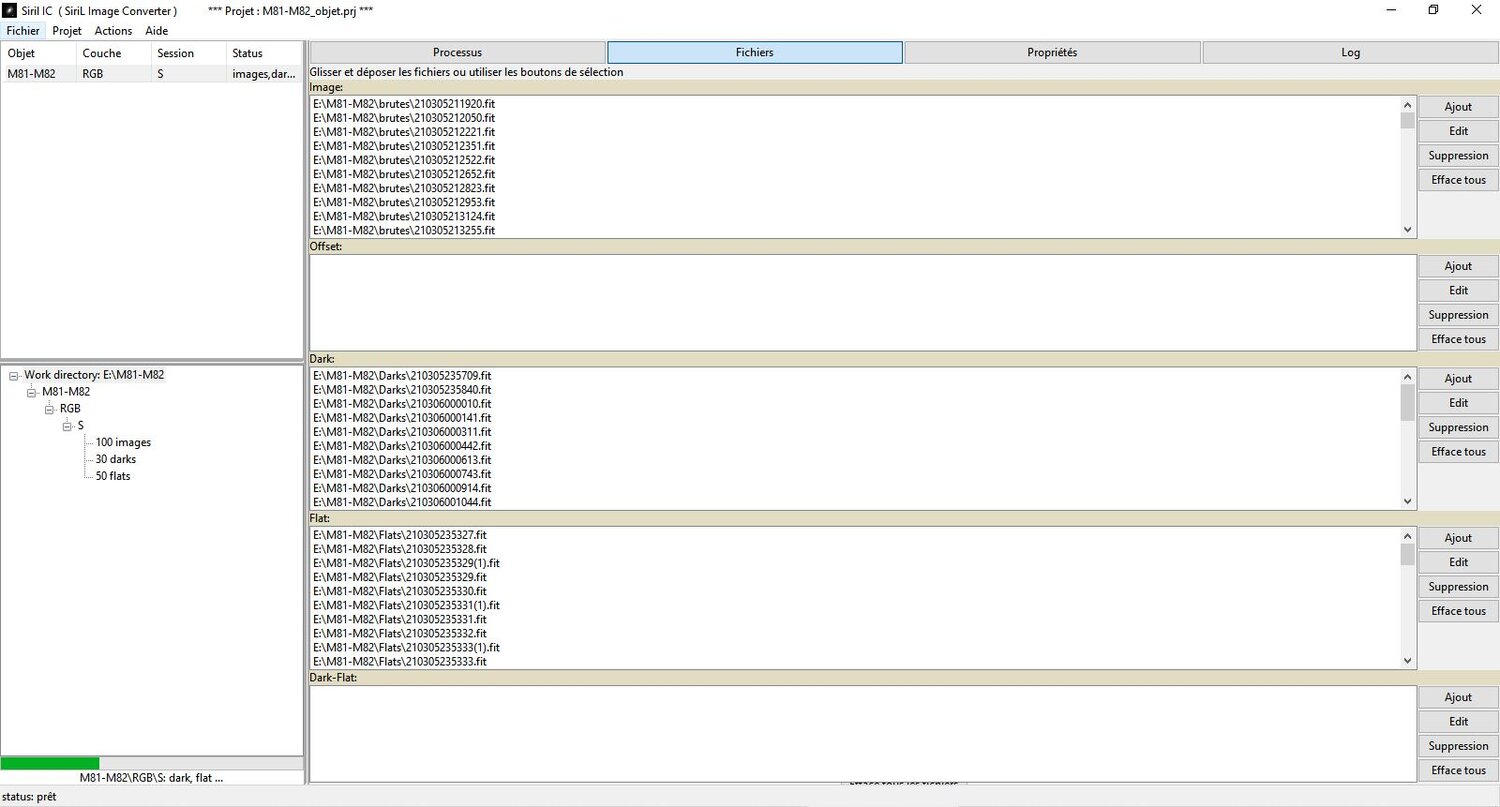Screen dimensions: 1500x807
Task: Click Efface tous in Image section
Action: [x=1458, y=180]
